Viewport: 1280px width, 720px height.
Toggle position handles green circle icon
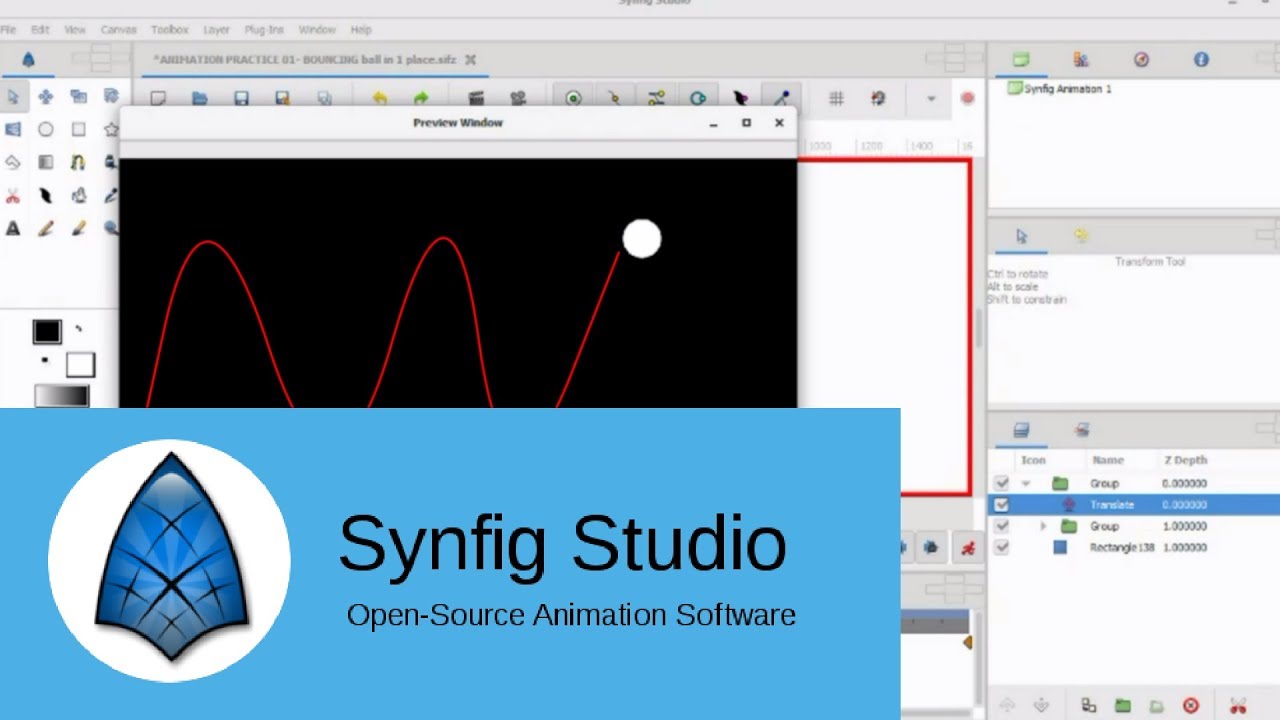[x=573, y=98]
